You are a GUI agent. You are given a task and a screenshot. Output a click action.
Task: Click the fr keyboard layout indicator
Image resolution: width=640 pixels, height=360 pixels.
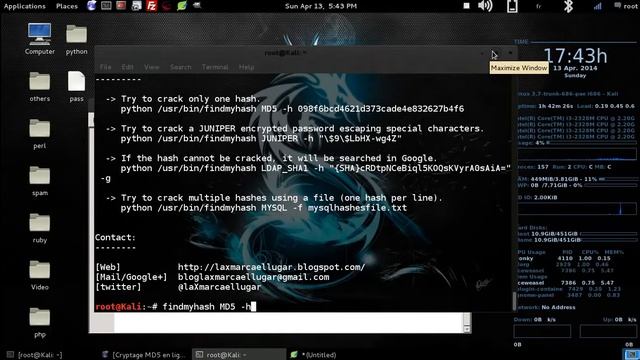[539, 6]
